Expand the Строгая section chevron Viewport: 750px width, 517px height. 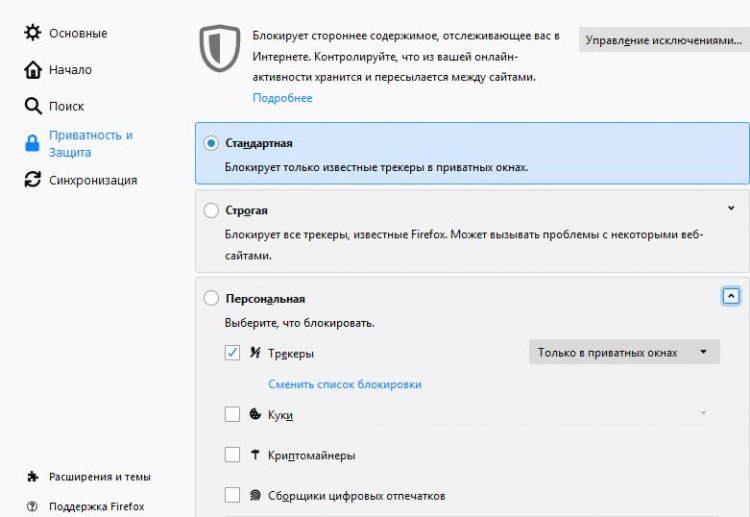tap(731, 208)
